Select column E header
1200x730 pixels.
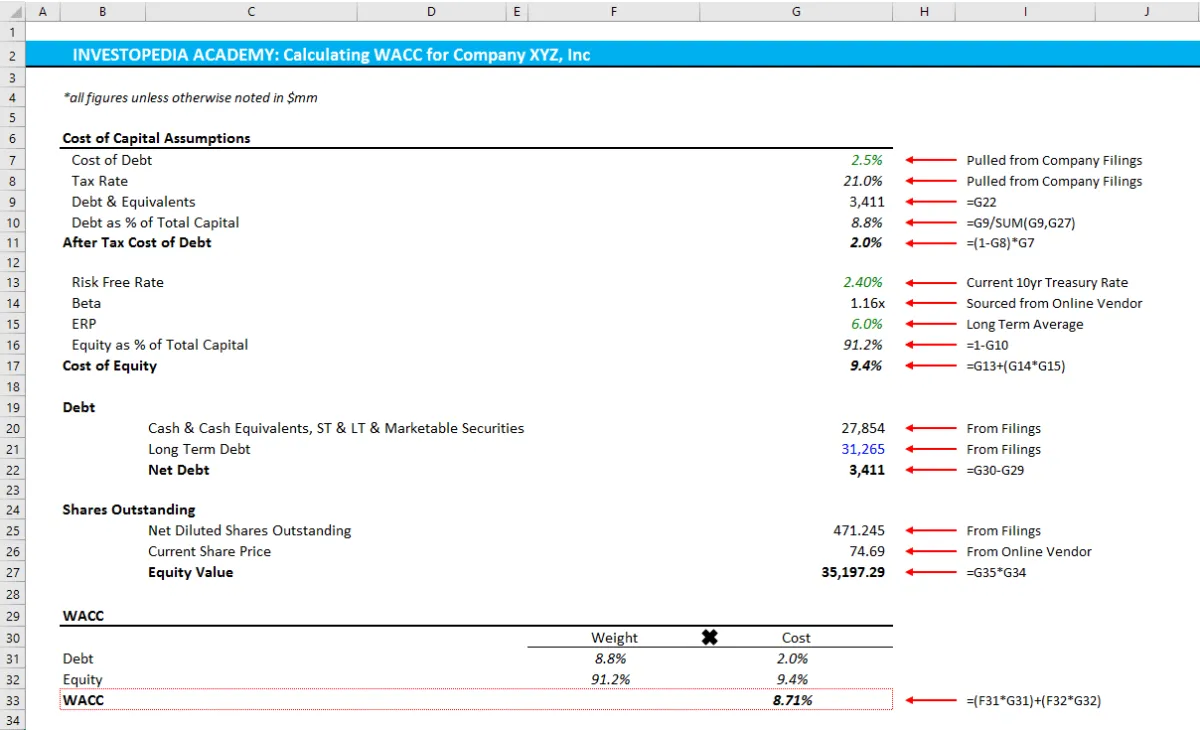click(516, 11)
